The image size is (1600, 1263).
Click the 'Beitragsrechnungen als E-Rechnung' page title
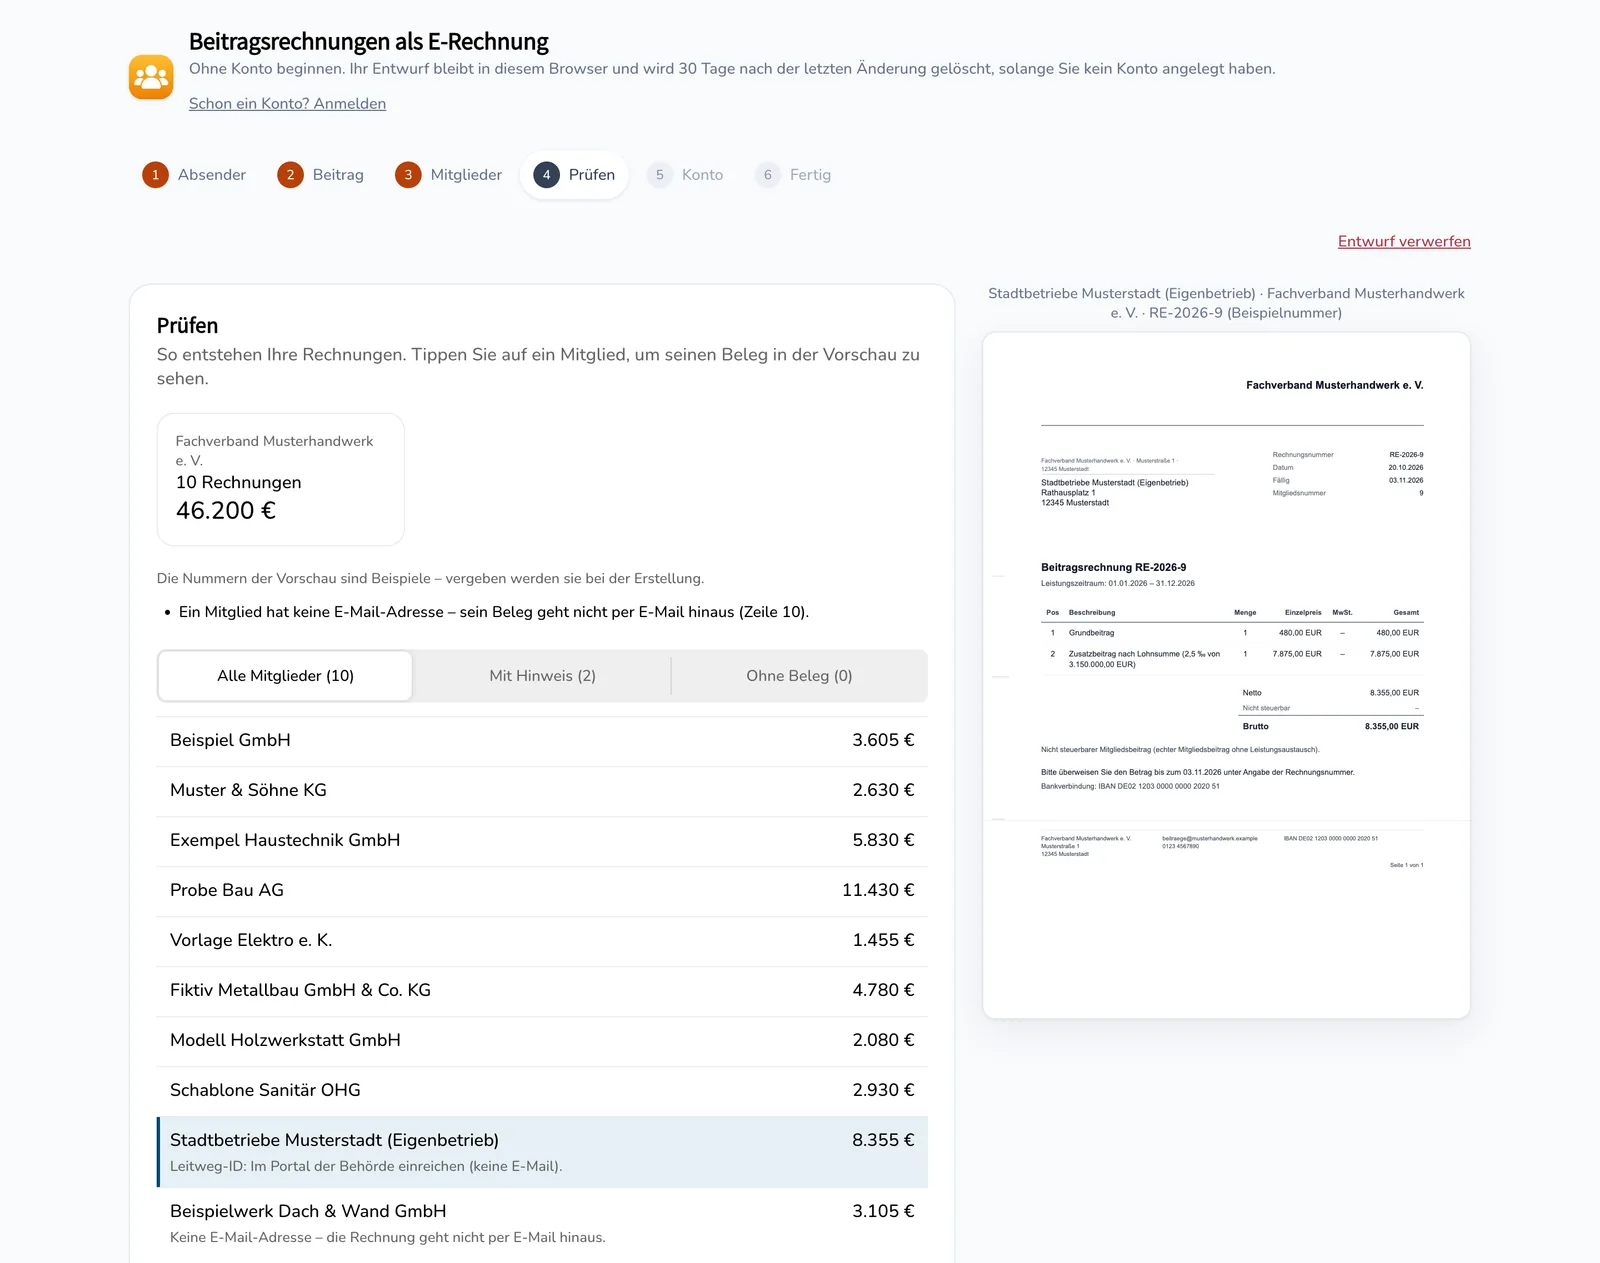click(x=368, y=42)
